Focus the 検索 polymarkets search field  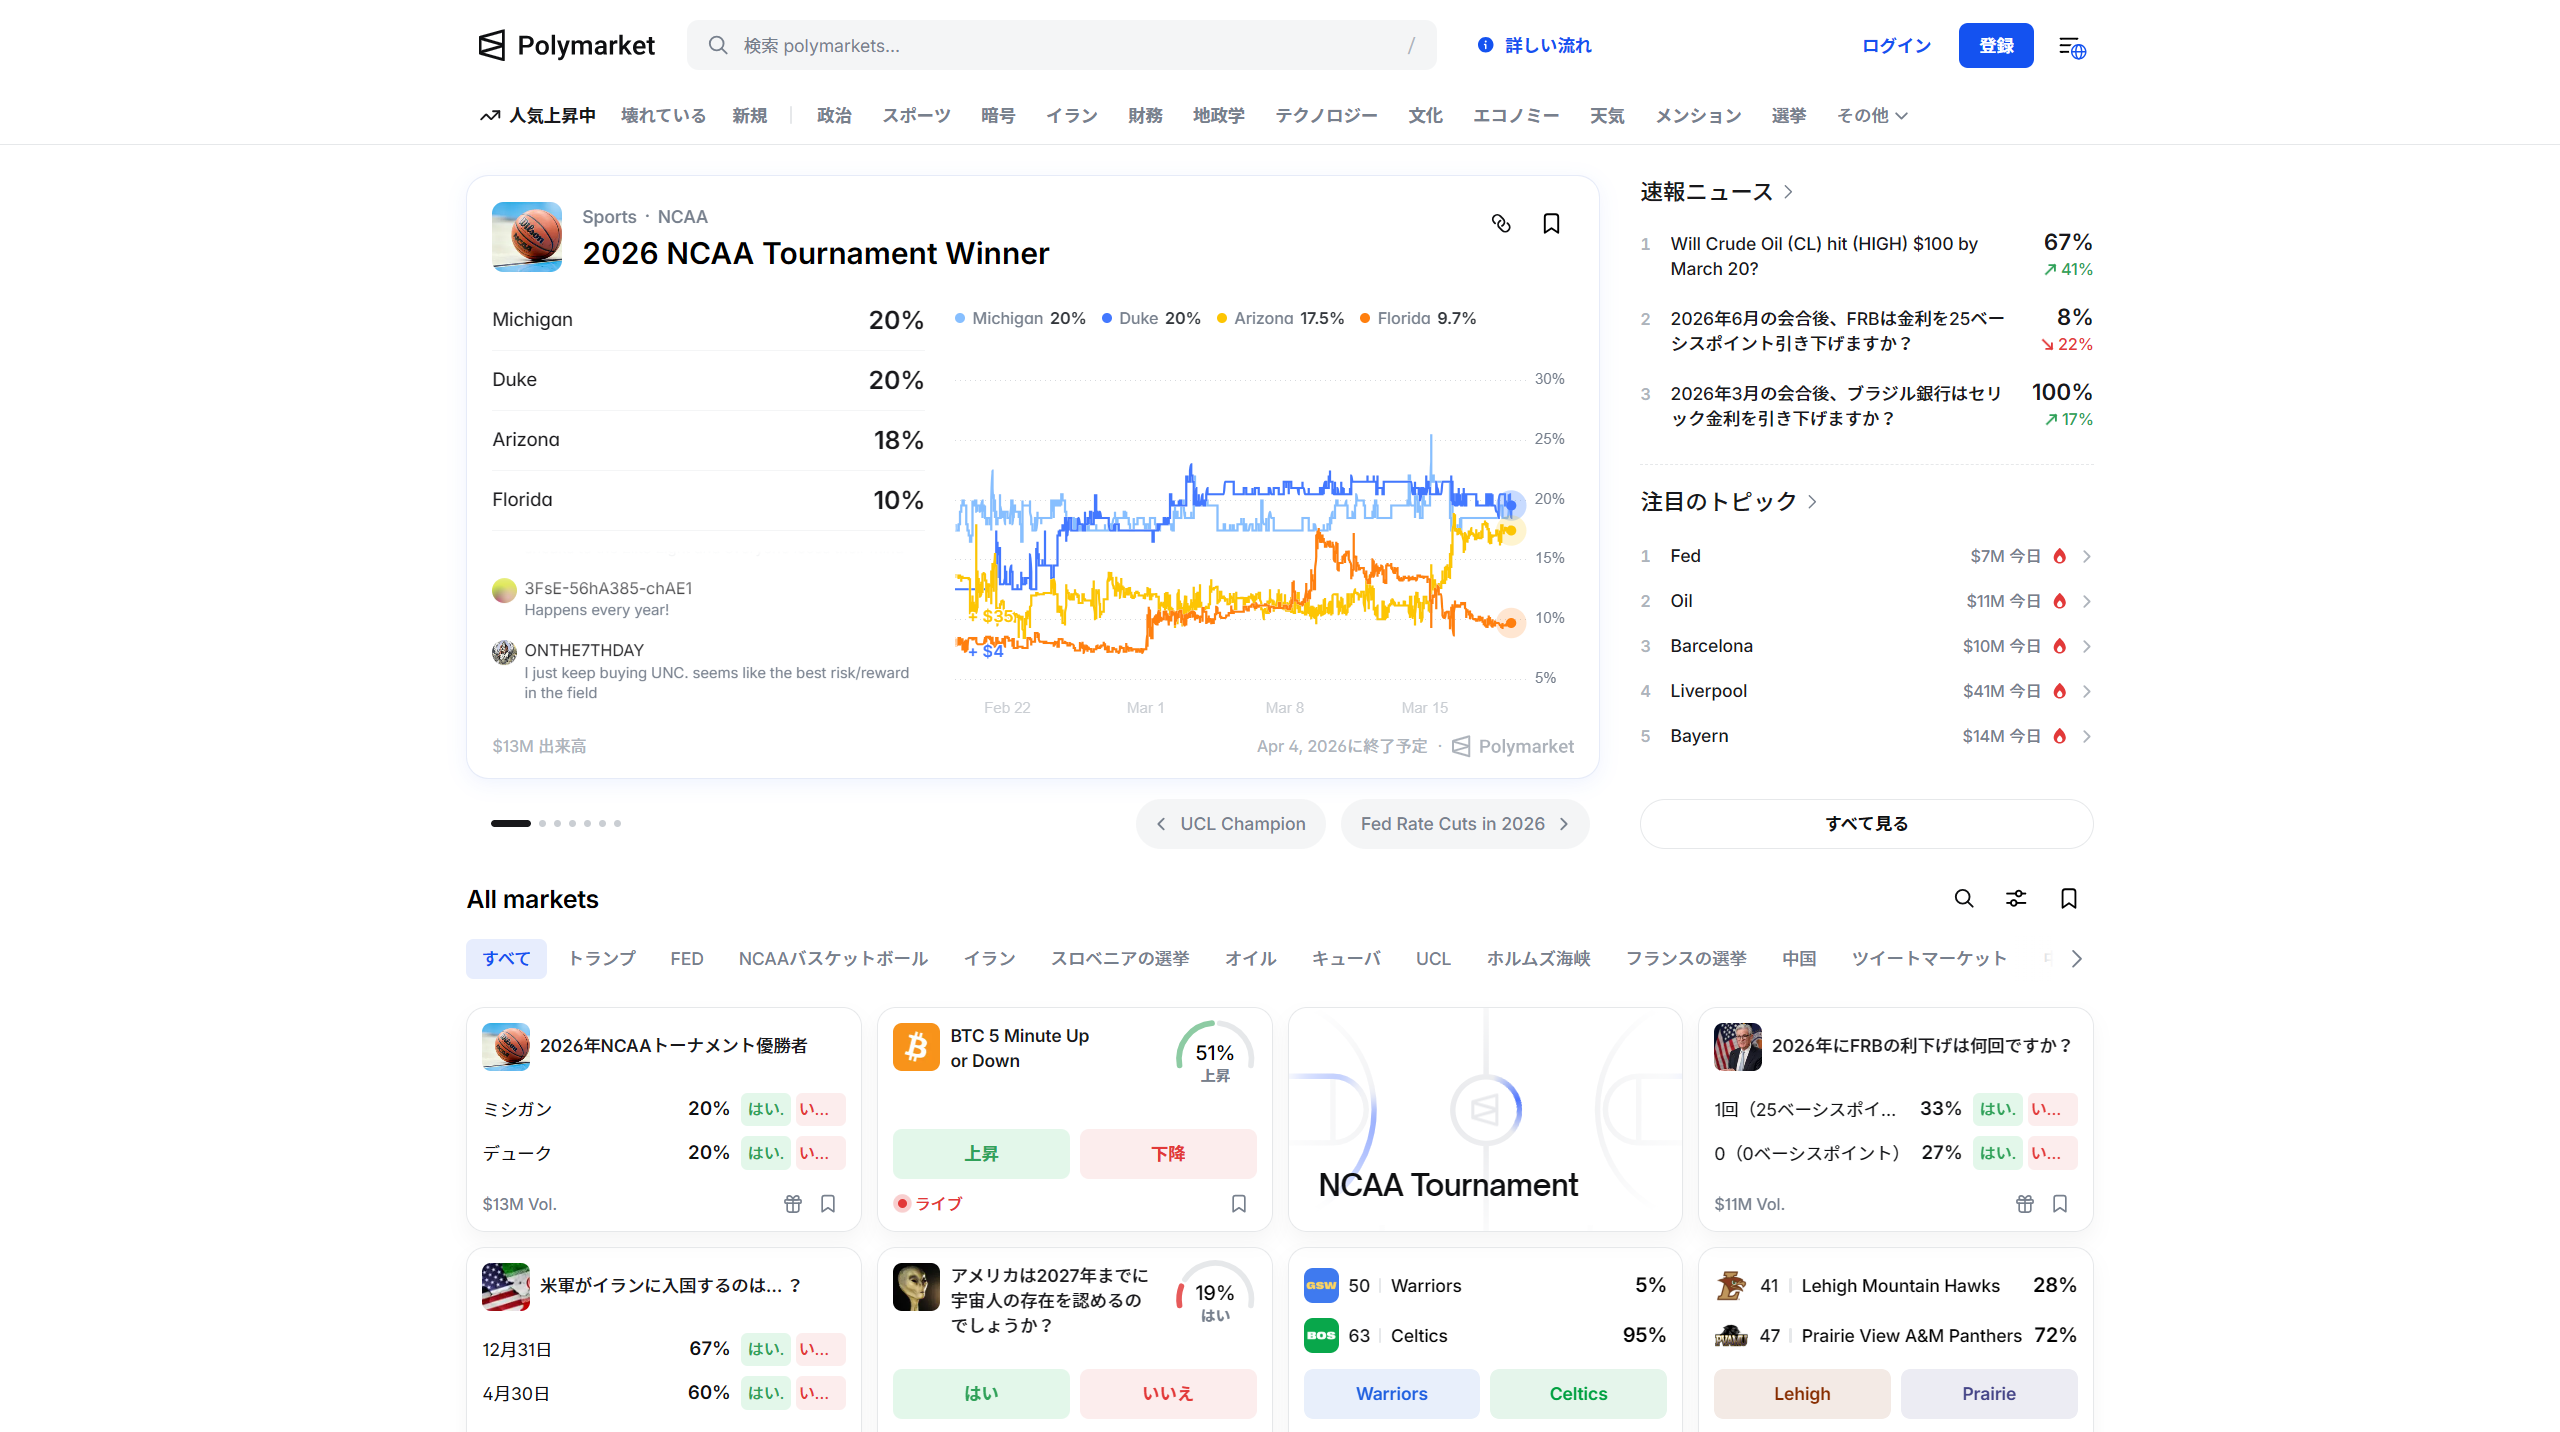coord(1060,46)
